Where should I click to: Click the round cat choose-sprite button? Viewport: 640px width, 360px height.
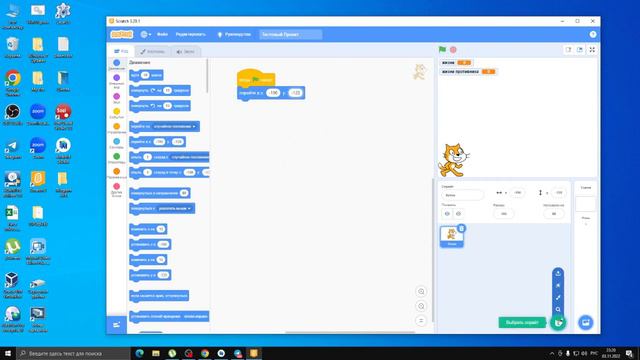coord(558,322)
